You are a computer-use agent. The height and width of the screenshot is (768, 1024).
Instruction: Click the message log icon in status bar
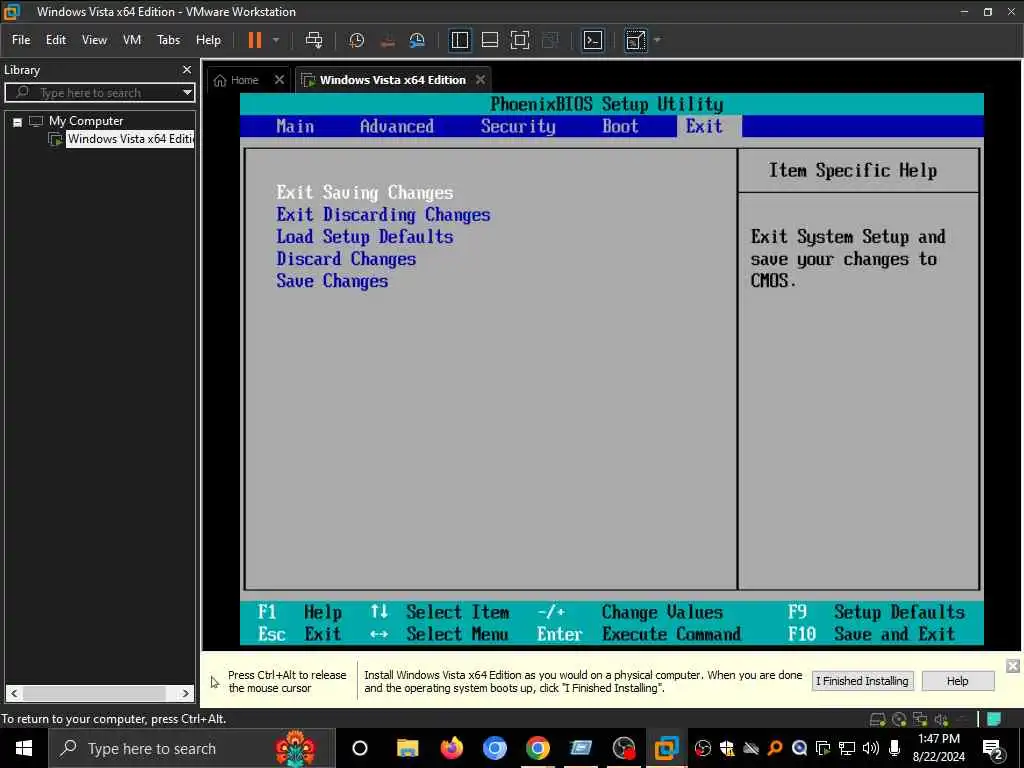[x=994, y=719]
